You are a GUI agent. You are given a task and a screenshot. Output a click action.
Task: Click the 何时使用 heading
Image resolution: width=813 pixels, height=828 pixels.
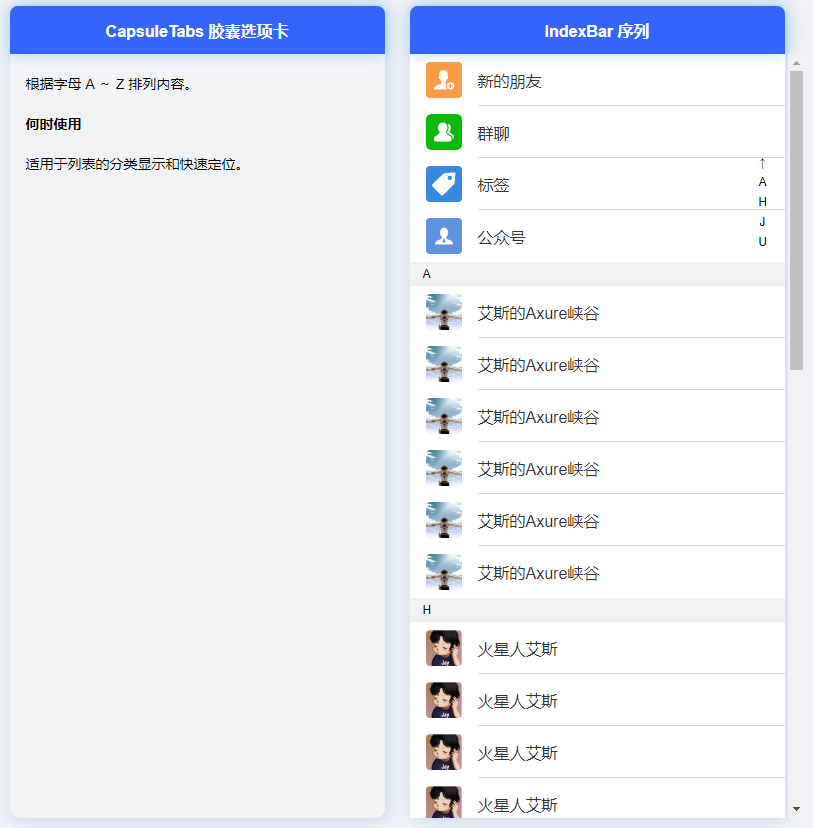[x=53, y=124]
